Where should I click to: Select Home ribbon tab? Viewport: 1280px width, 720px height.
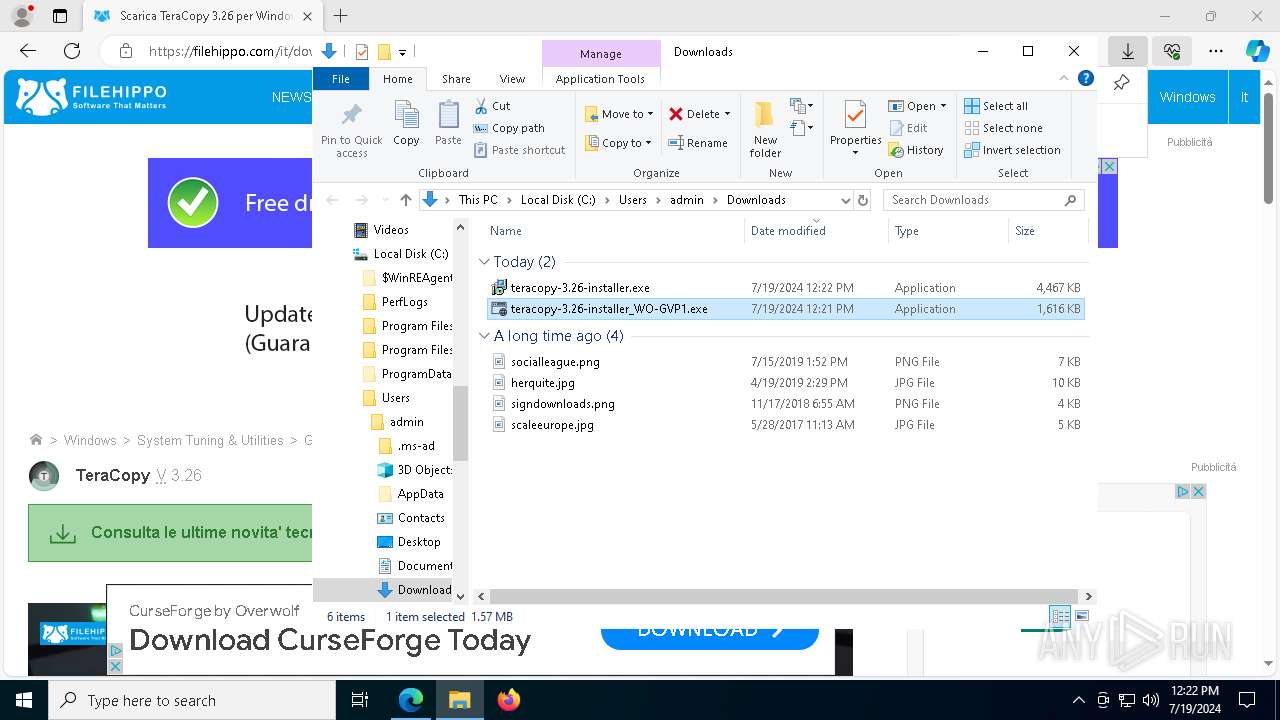click(397, 79)
